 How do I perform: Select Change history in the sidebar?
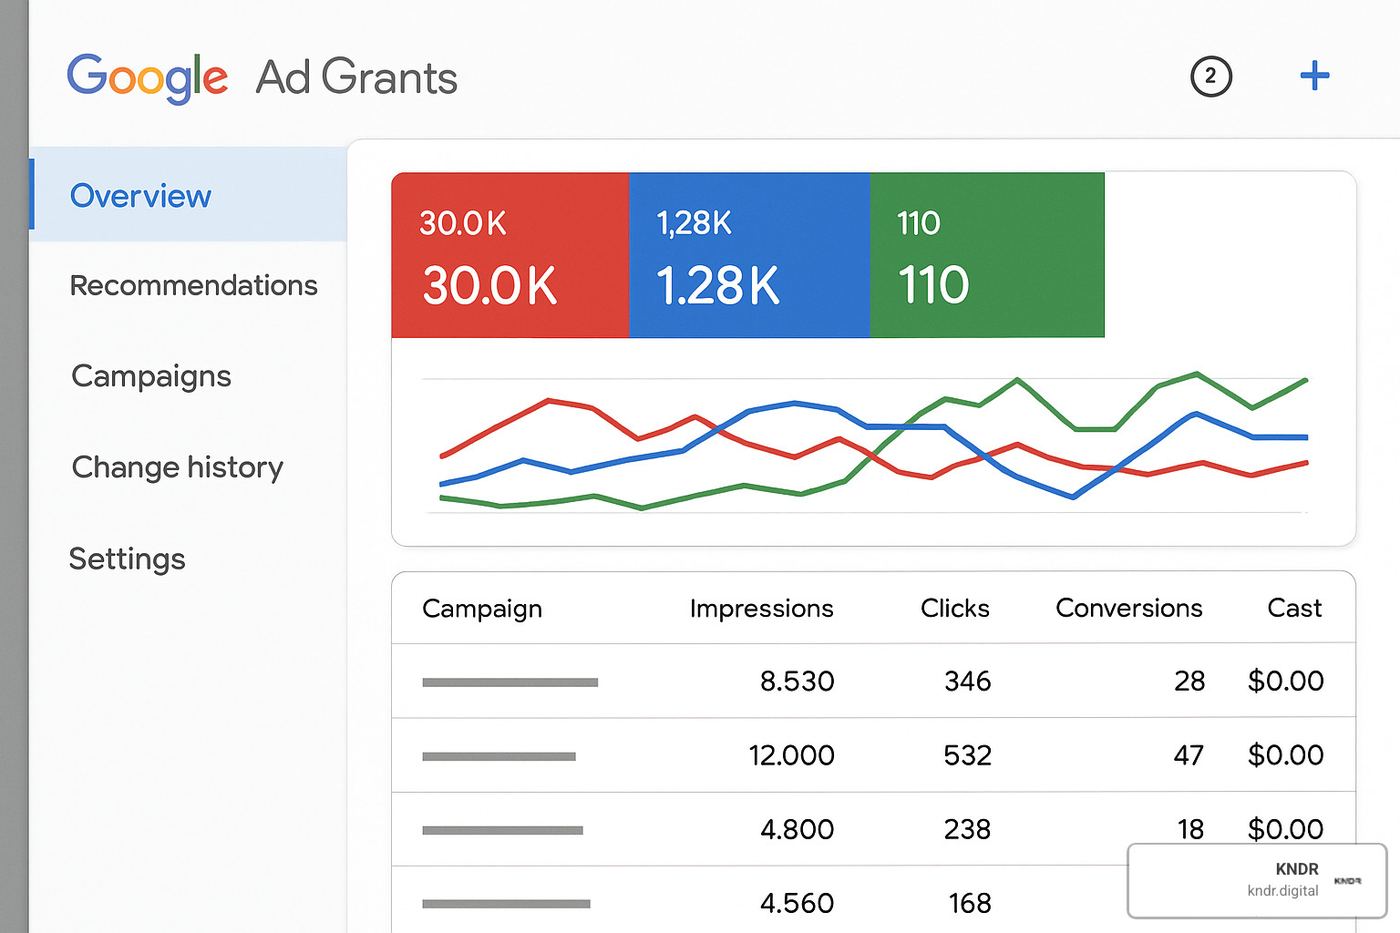(177, 467)
